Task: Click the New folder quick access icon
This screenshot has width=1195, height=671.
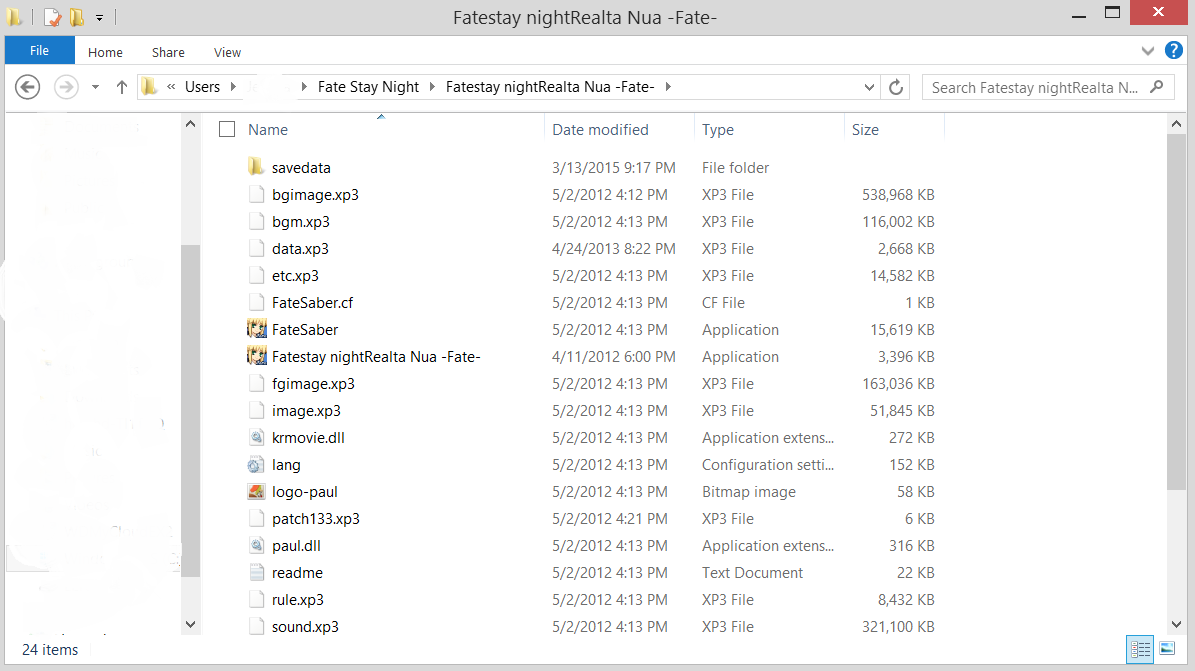Action: click(76, 17)
